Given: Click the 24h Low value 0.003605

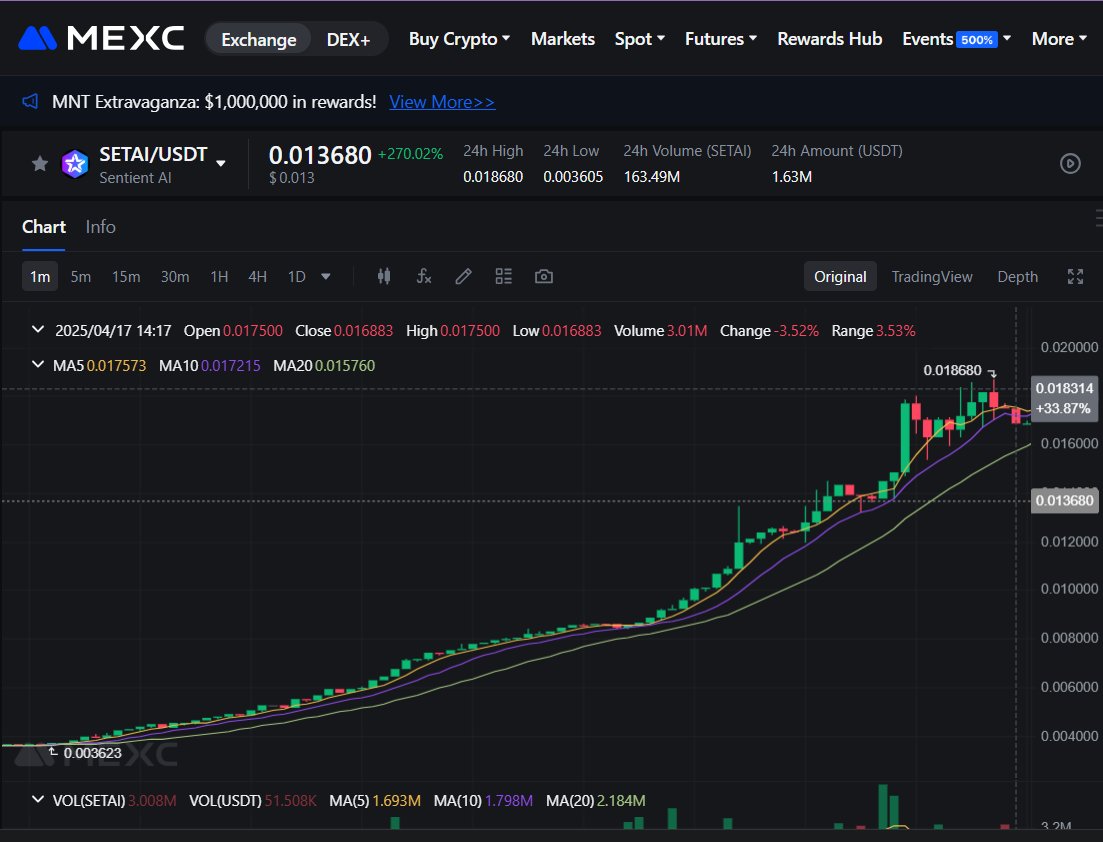Looking at the screenshot, I should (573, 177).
